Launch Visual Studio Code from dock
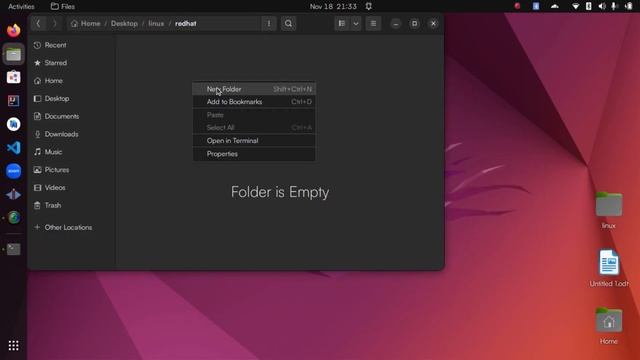 13,147
